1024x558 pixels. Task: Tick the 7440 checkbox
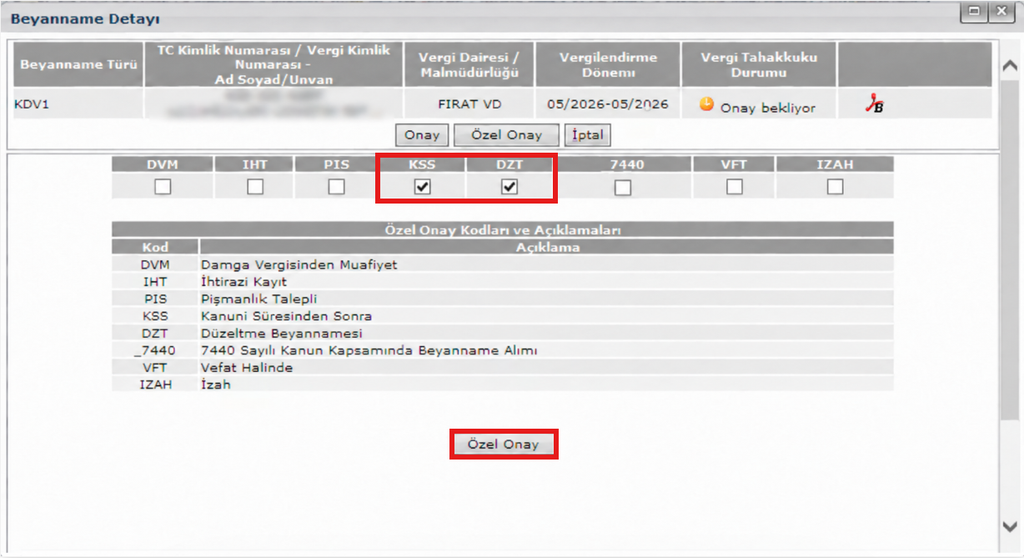[623, 188]
